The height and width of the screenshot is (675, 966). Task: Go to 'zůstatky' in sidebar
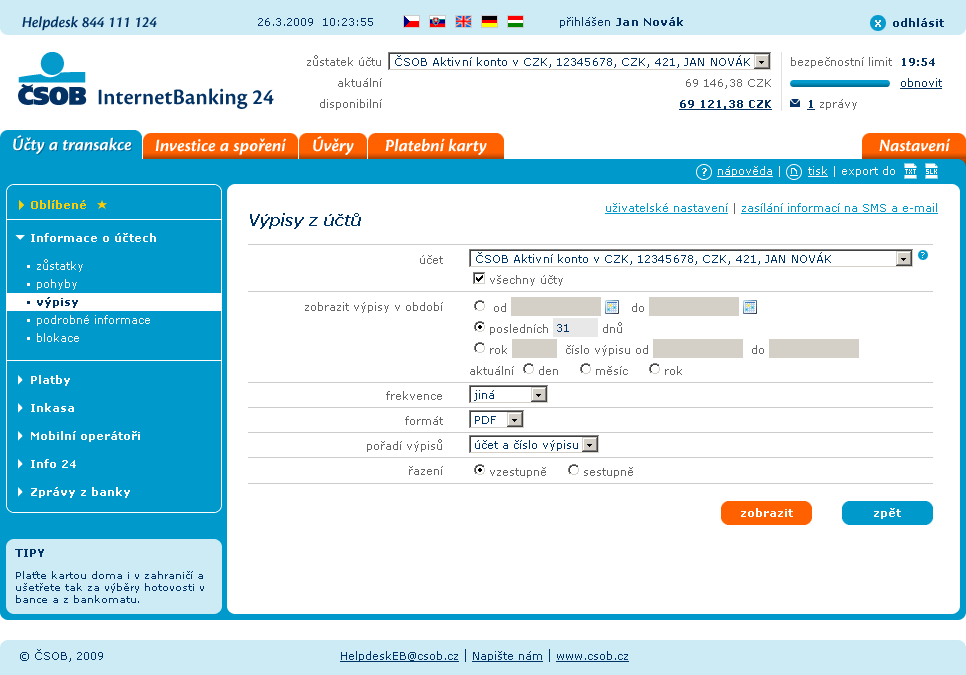60,266
